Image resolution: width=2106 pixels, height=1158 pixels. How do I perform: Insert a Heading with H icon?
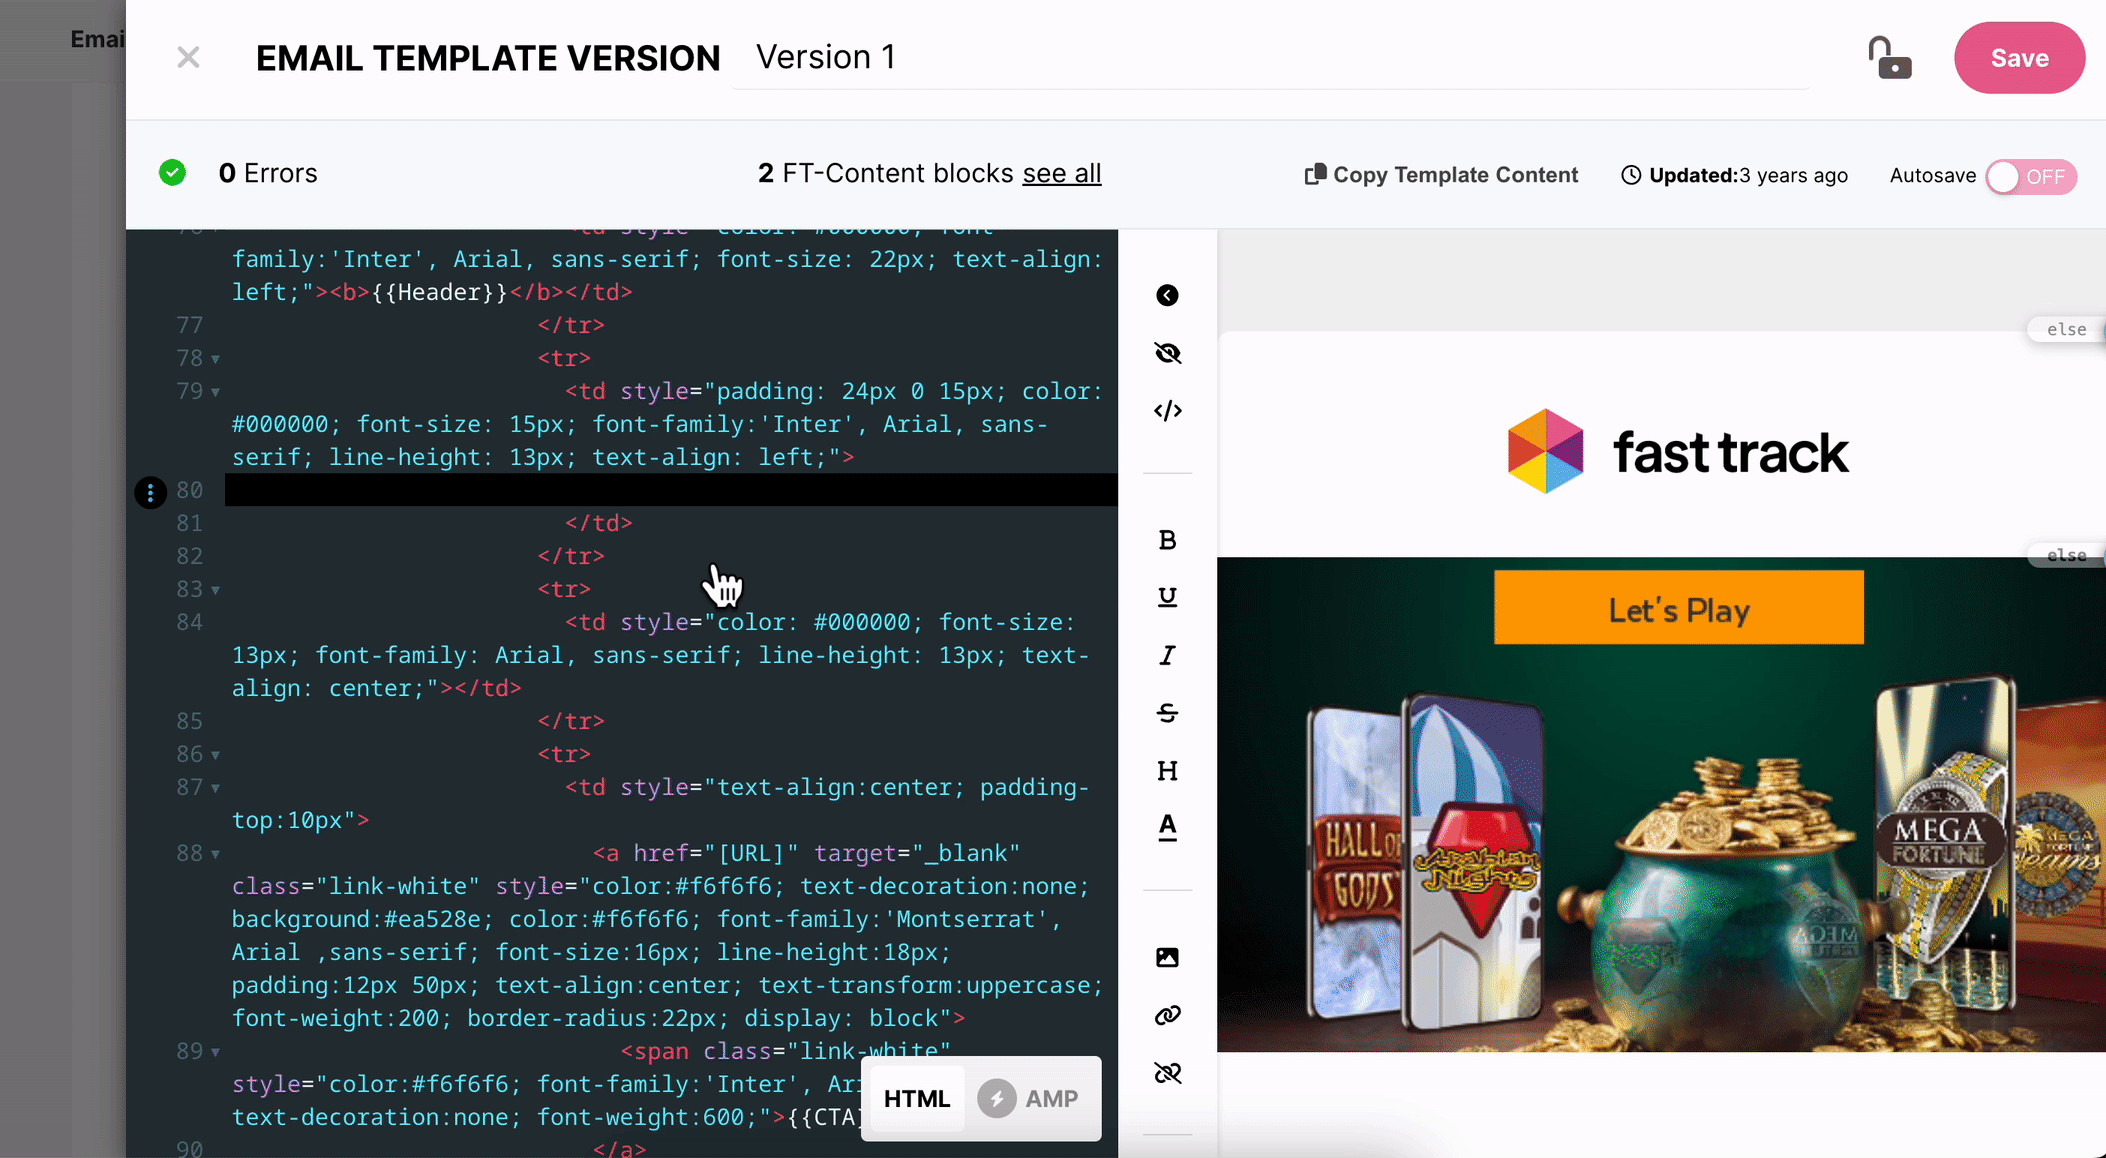pos(1167,771)
